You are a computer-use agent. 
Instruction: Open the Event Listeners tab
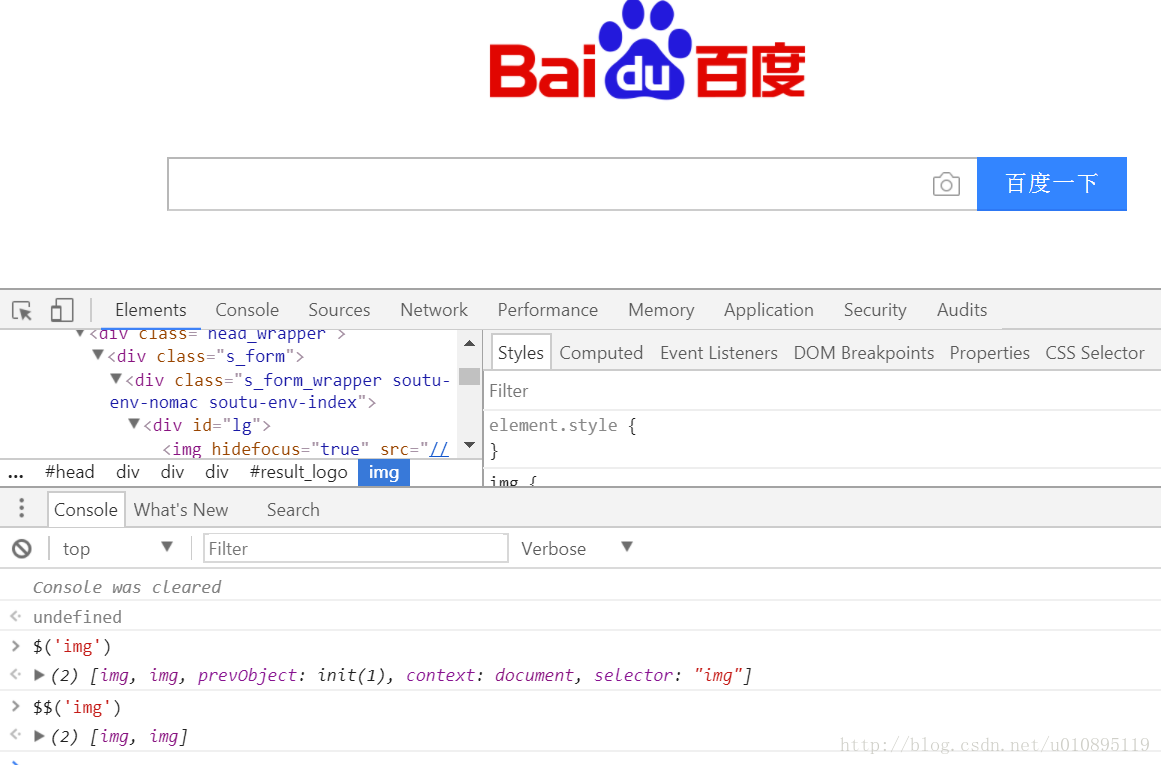pos(719,353)
